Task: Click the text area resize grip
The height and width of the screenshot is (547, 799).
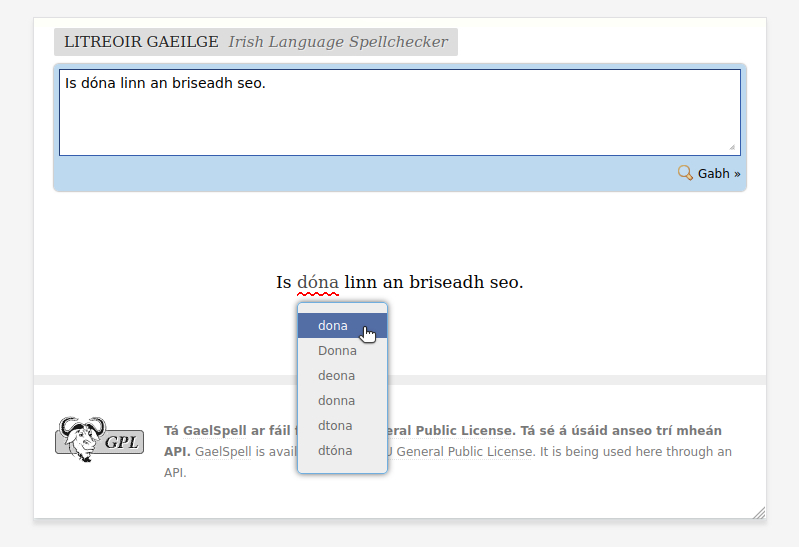Action: click(x=731, y=147)
